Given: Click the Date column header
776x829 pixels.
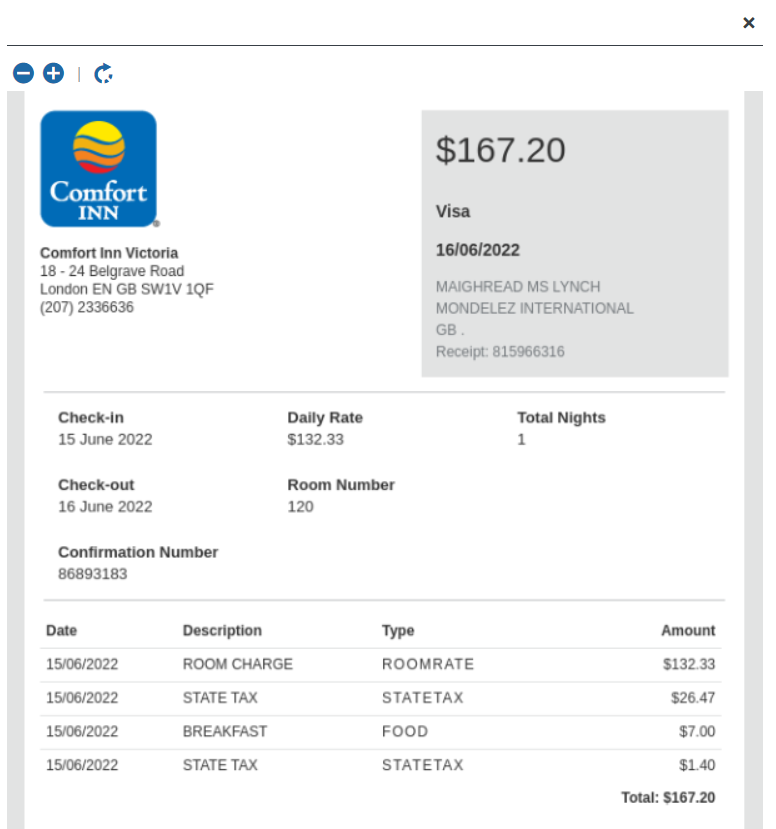Looking at the screenshot, I should tap(61, 630).
